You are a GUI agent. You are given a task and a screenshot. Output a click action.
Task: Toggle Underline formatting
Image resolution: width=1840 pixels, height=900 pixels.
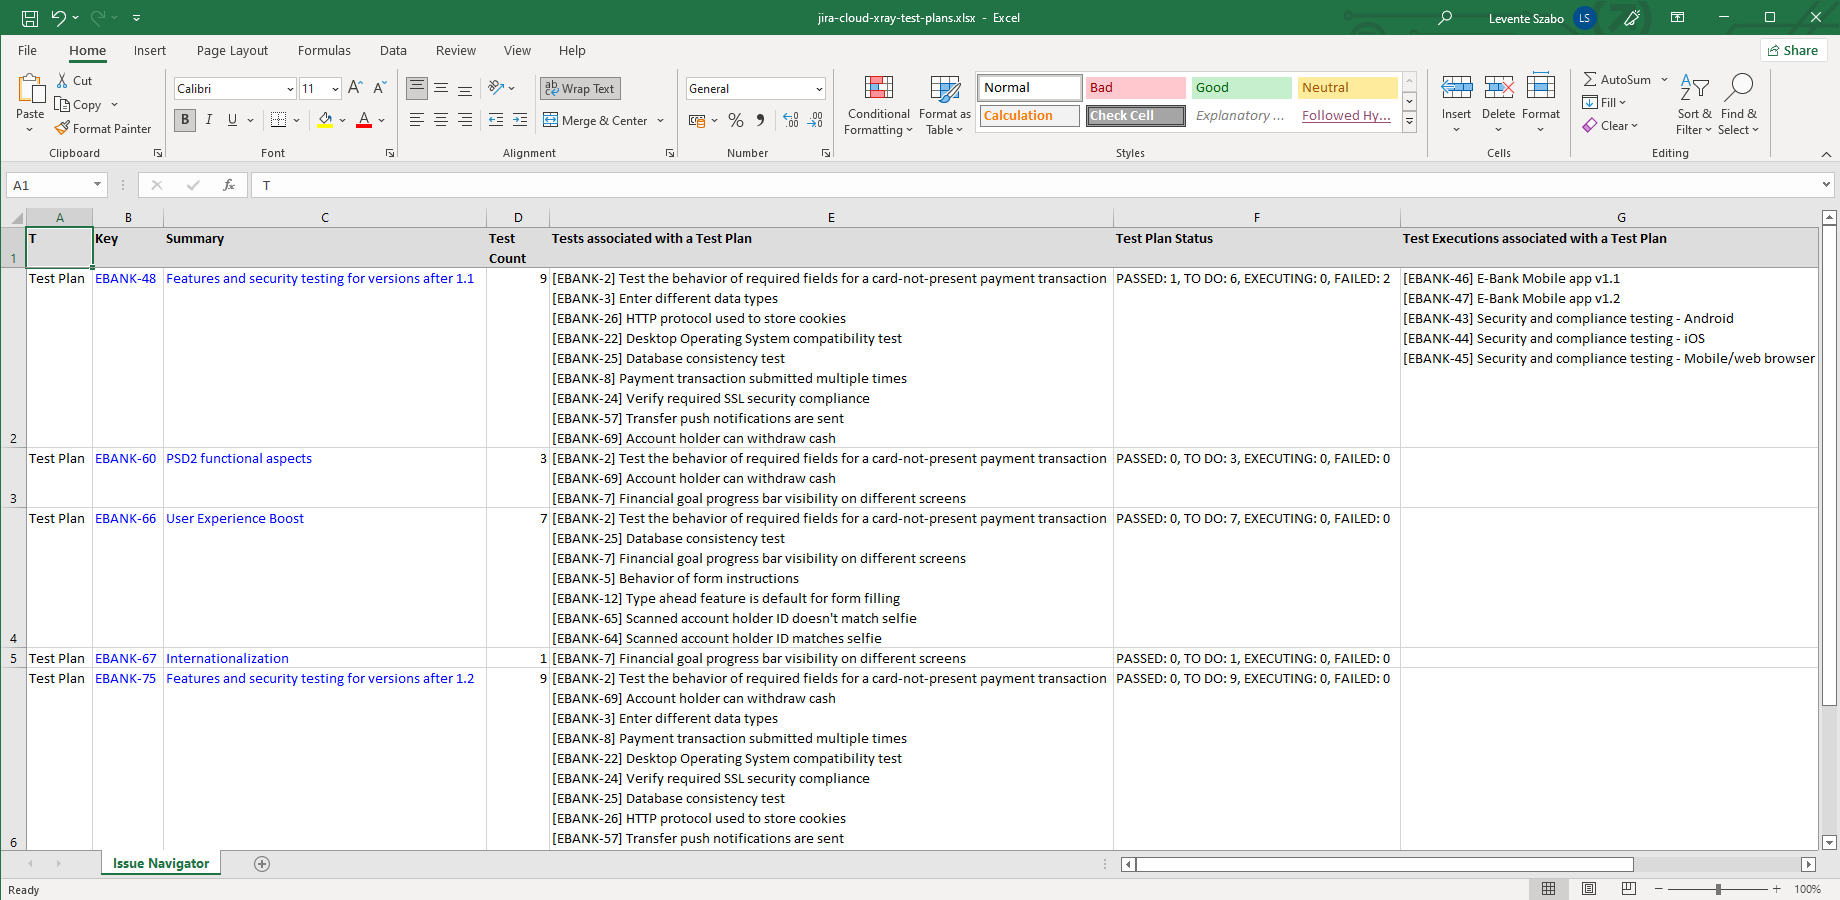(x=232, y=120)
